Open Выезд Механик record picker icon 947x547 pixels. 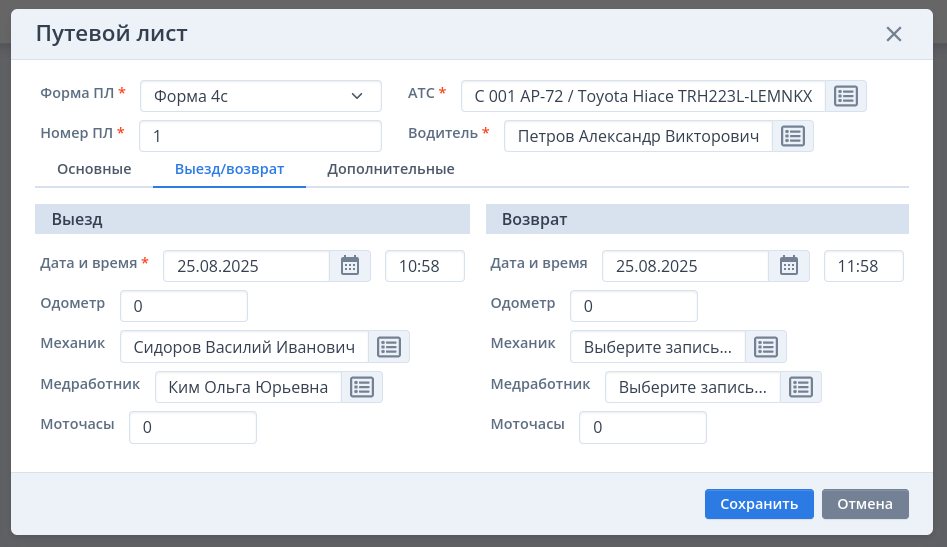(389, 347)
